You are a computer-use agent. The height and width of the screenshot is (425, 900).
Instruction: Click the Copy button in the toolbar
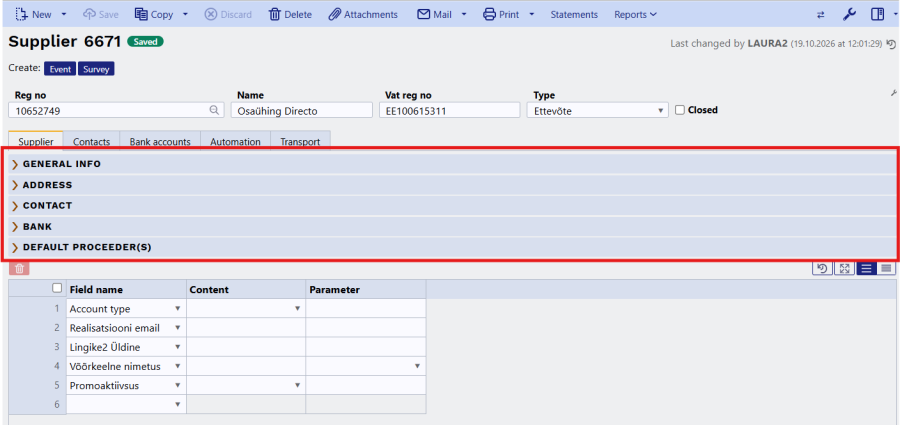(x=153, y=14)
